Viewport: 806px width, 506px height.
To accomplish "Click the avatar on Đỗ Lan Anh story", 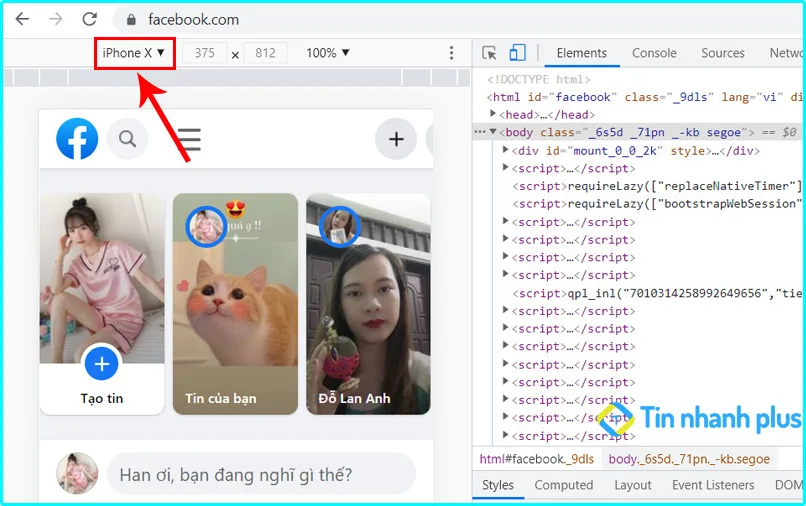I will pyautogui.click(x=339, y=227).
